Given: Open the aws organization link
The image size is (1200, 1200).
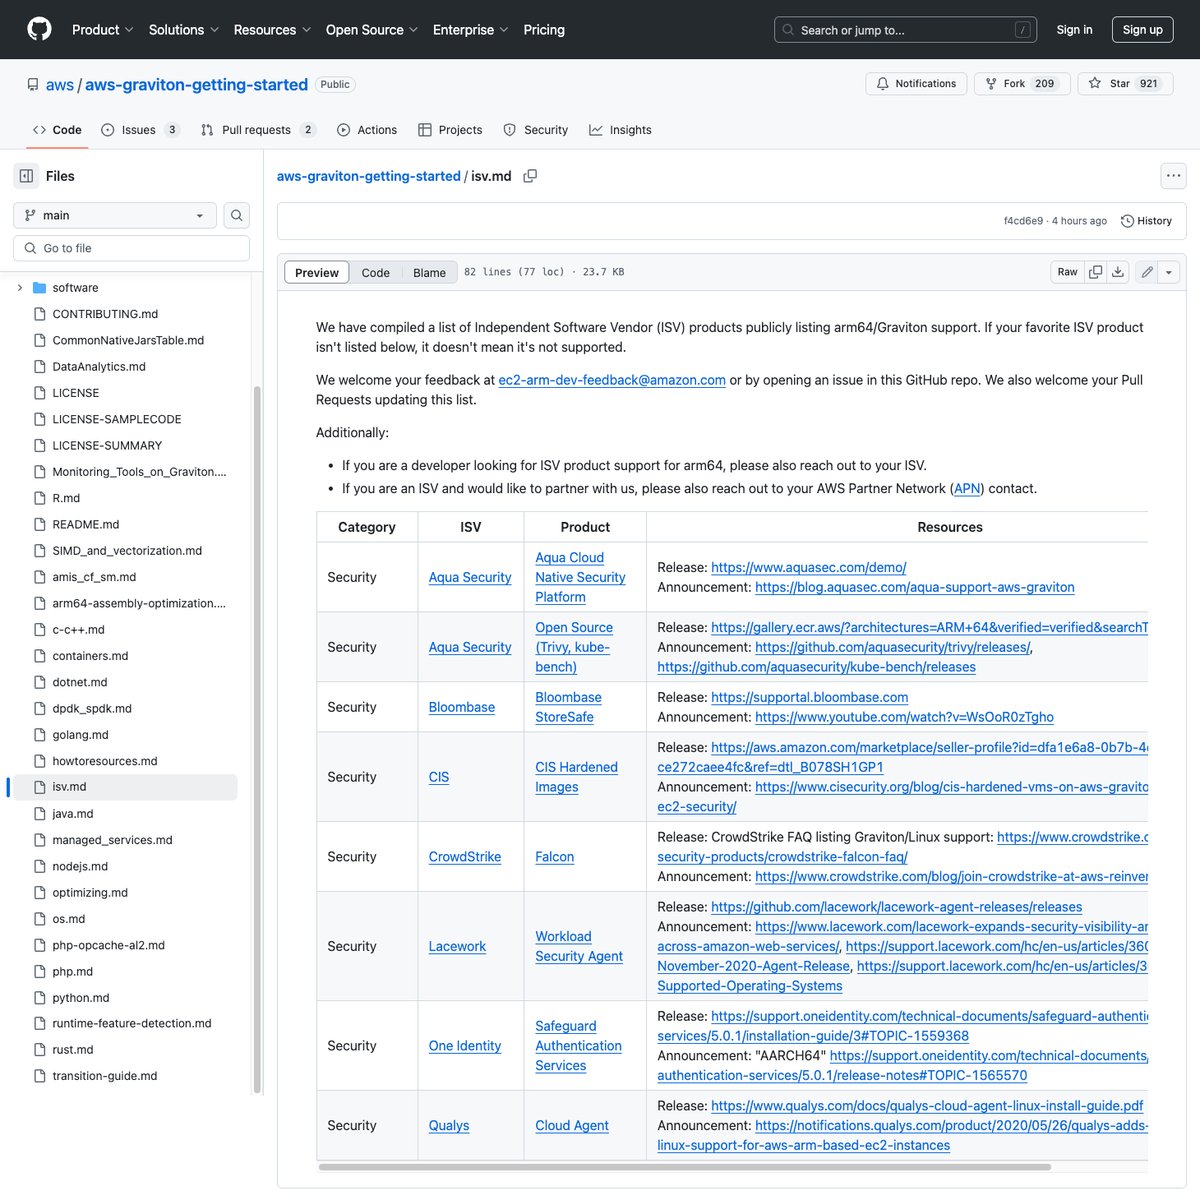Looking at the screenshot, I should click(x=60, y=85).
